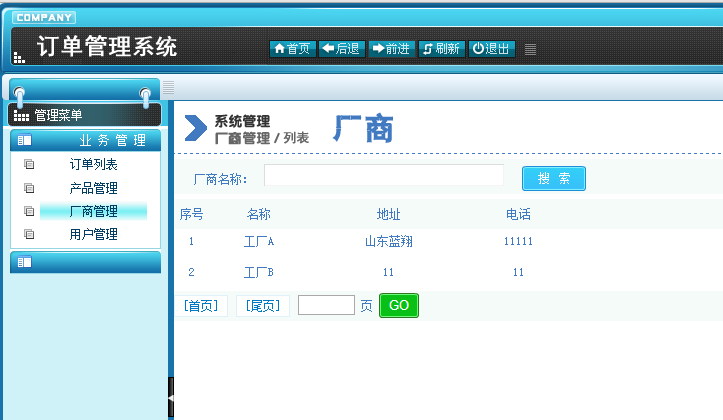Go back with the 后退 button
Viewport: 723px width, 420px height.
pyautogui.click(x=342, y=48)
